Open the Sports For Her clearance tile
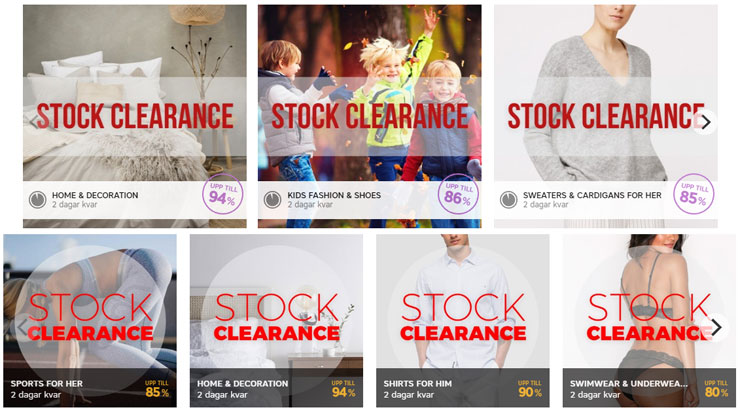This screenshot has height=414, width=740. [x=90, y=321]
